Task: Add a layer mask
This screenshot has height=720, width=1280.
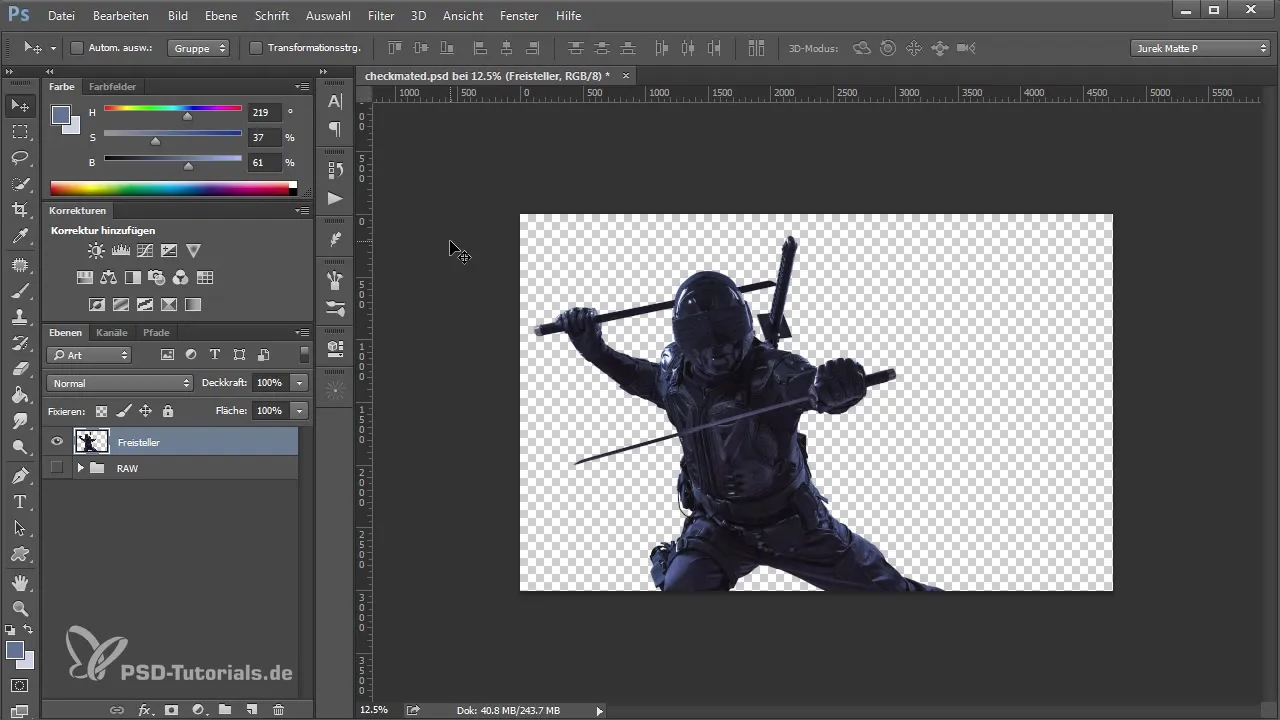Action: [x=171, y=710]
